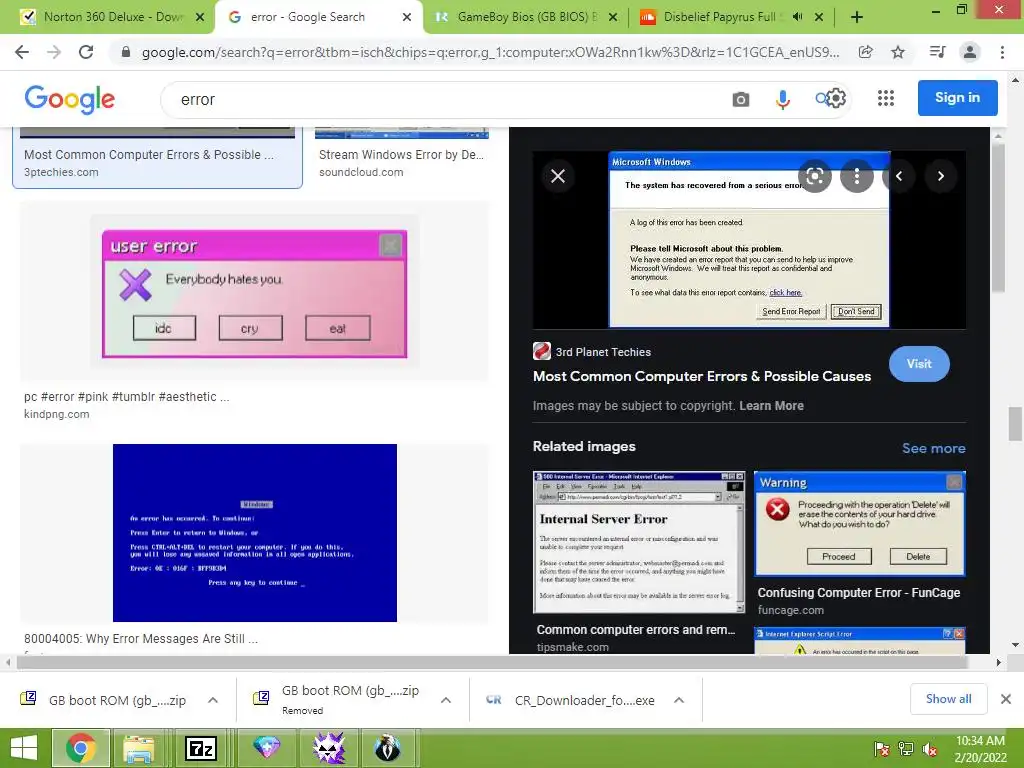The width and height of the screenshot is (1024, 768).
Task: Click the Google logo
Action: tap(70, 99)
